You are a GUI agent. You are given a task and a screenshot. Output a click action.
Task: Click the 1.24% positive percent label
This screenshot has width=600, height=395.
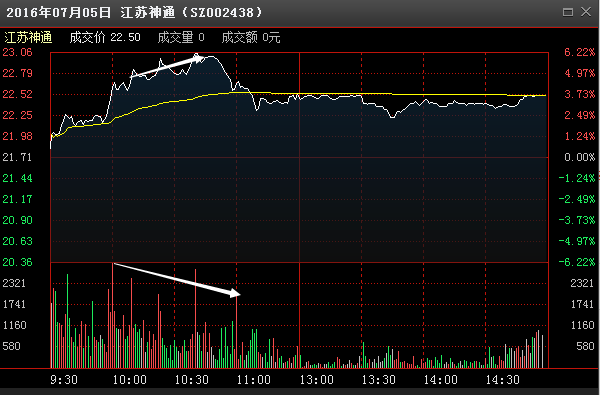coord(580,136)
